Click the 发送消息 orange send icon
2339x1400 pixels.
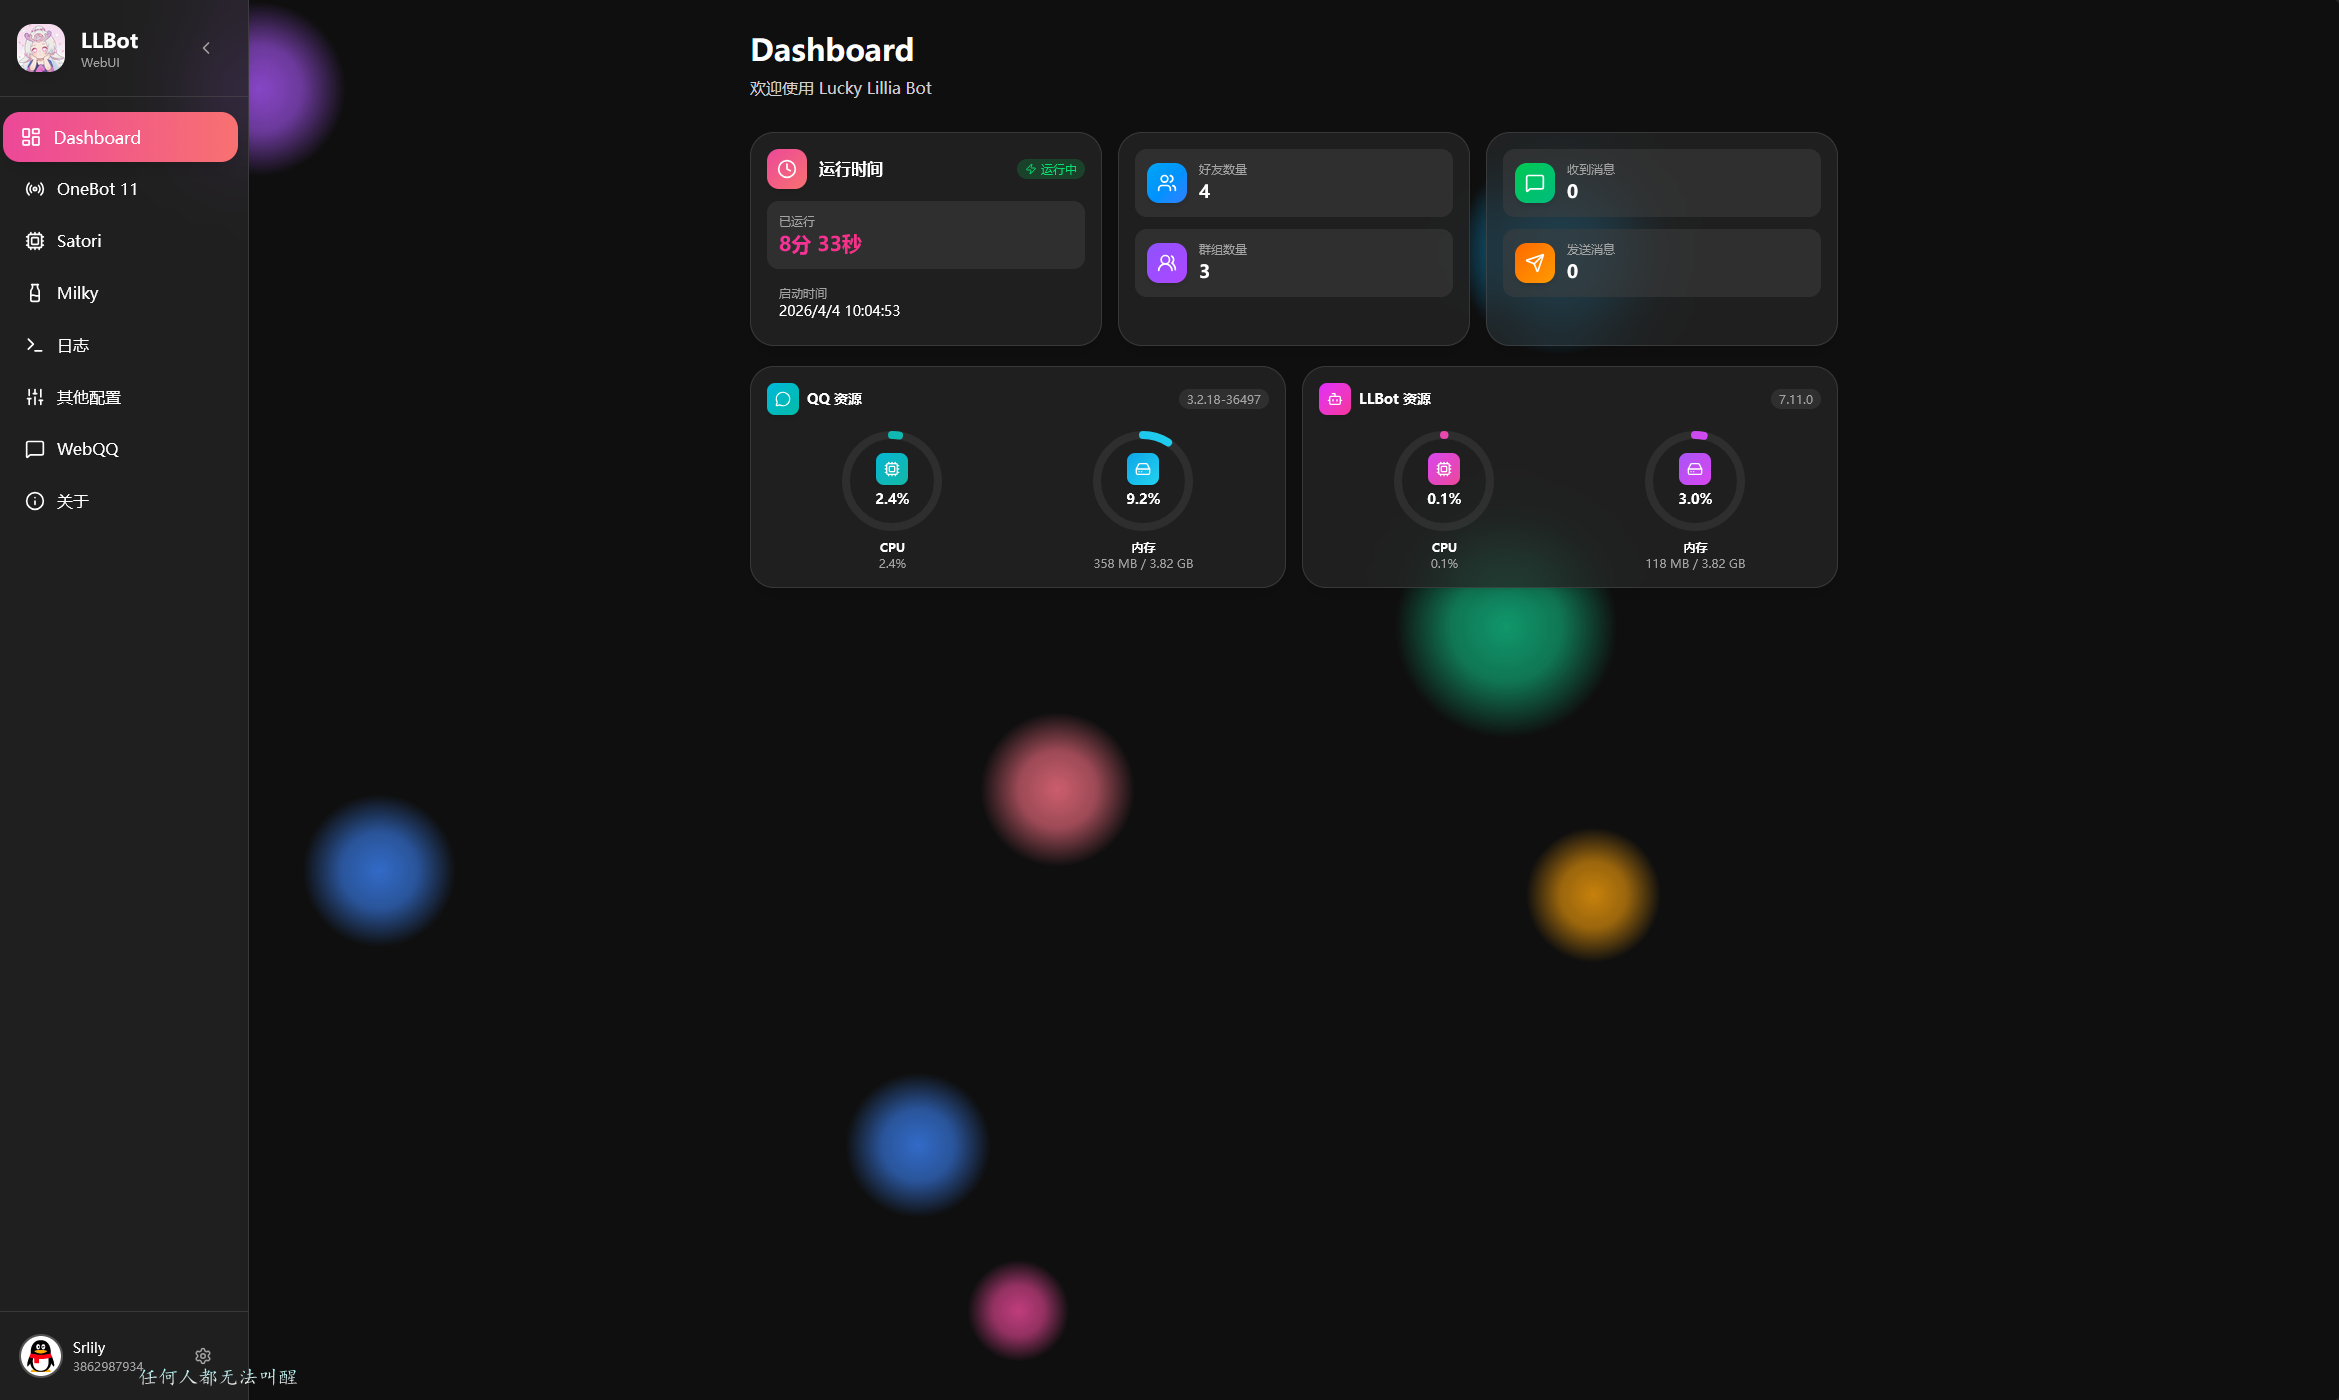click(x=1534, y=263)
